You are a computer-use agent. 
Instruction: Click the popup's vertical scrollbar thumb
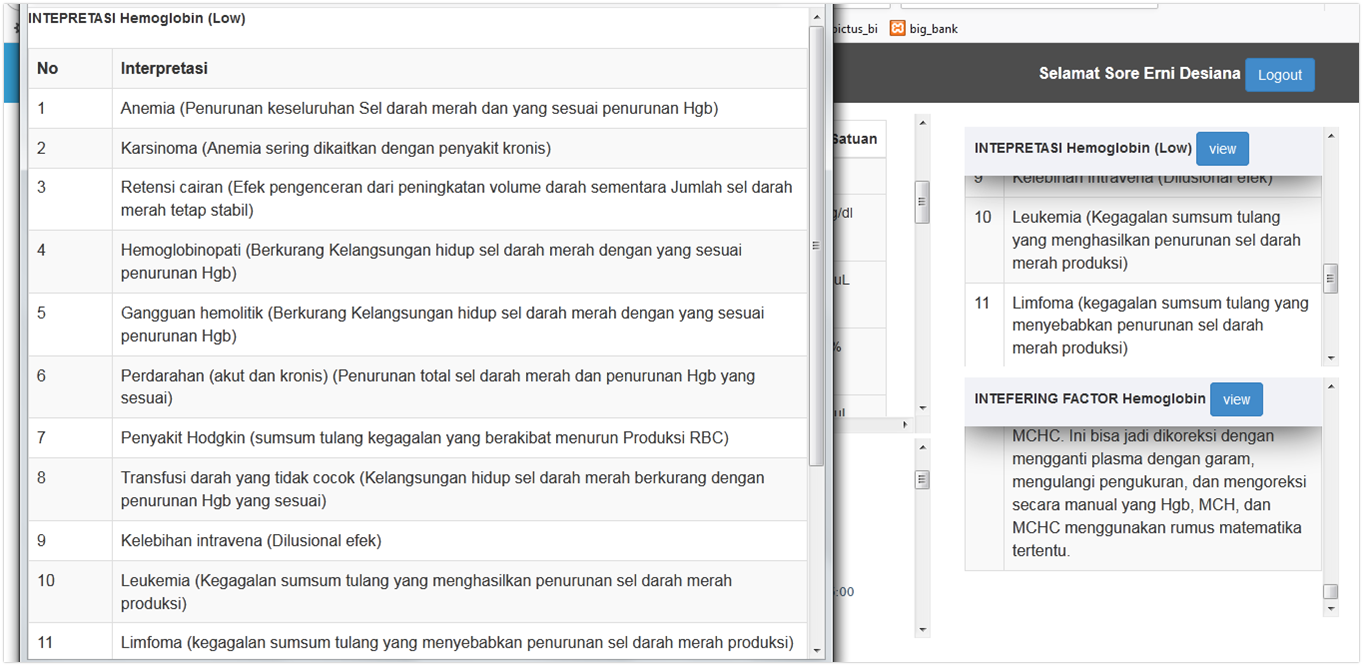point(817,245)
